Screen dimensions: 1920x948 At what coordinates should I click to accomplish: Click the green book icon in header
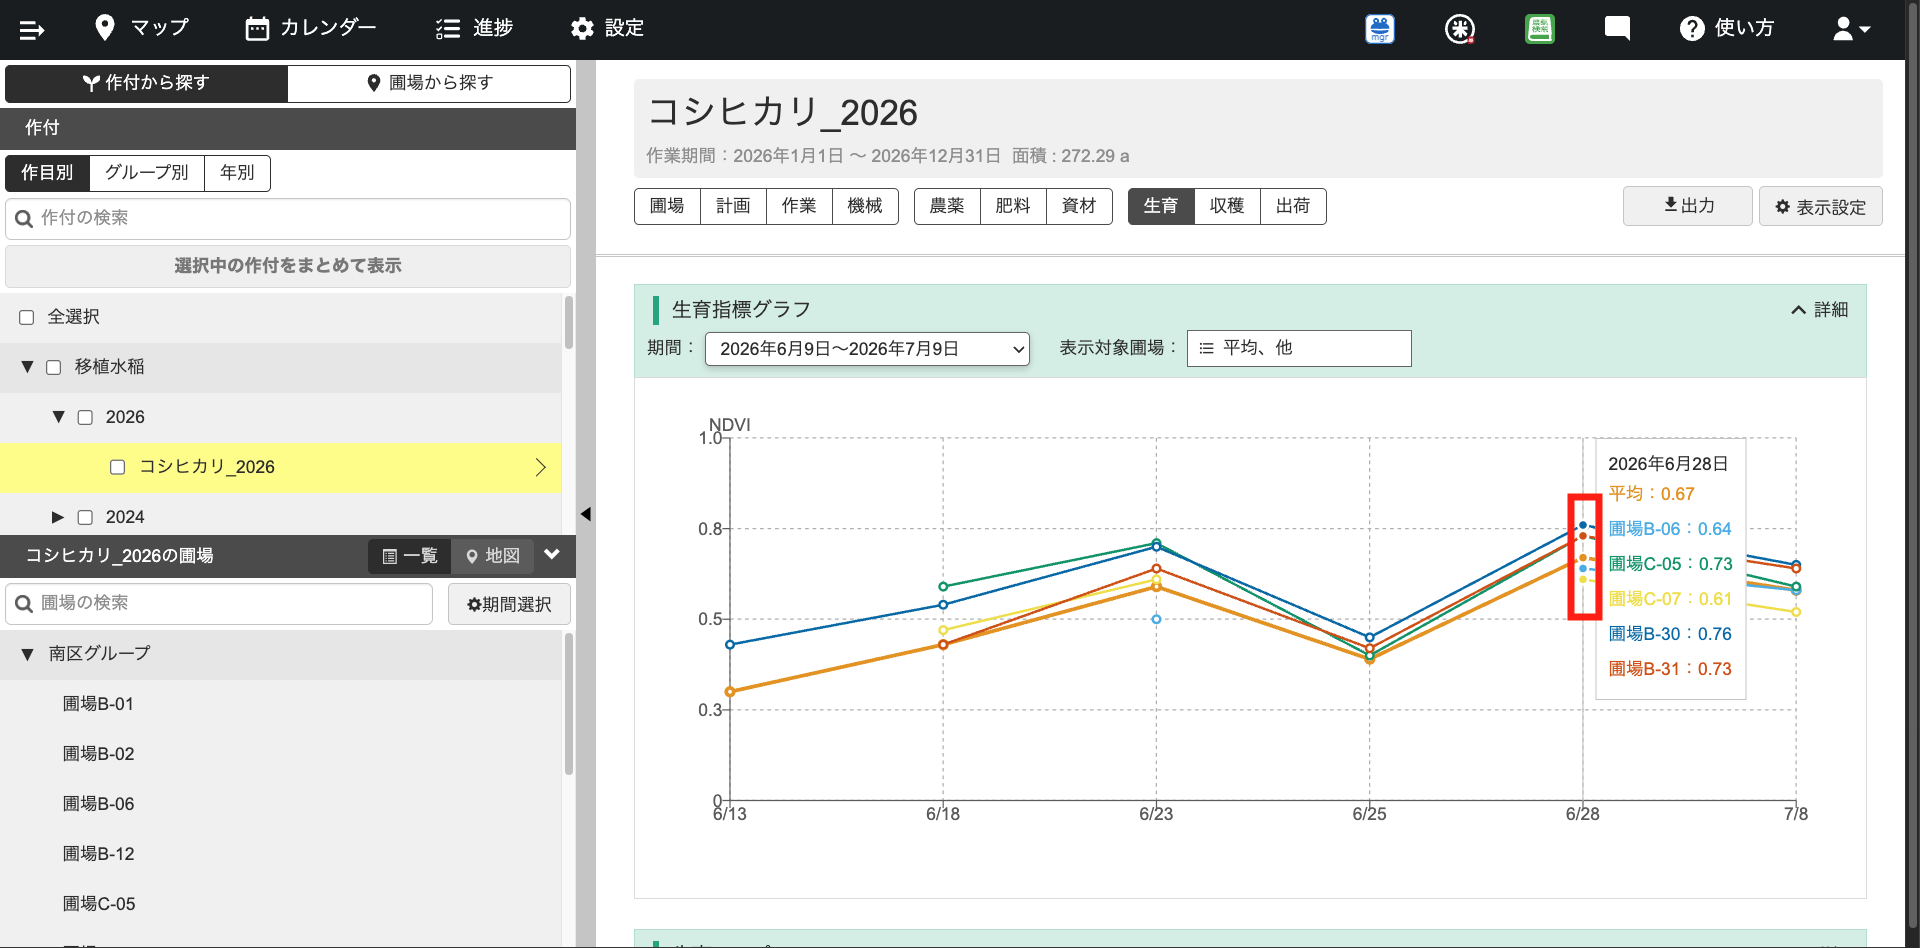coord(1540,29)
